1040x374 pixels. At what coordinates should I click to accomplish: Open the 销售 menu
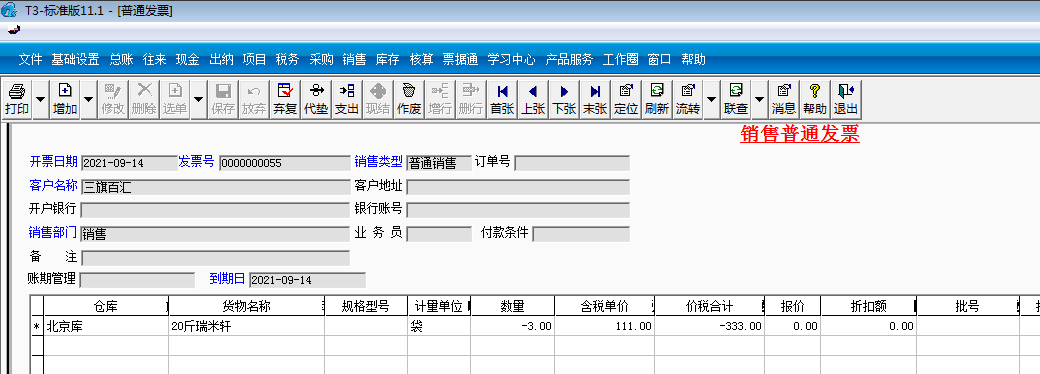tap(354, 60)
